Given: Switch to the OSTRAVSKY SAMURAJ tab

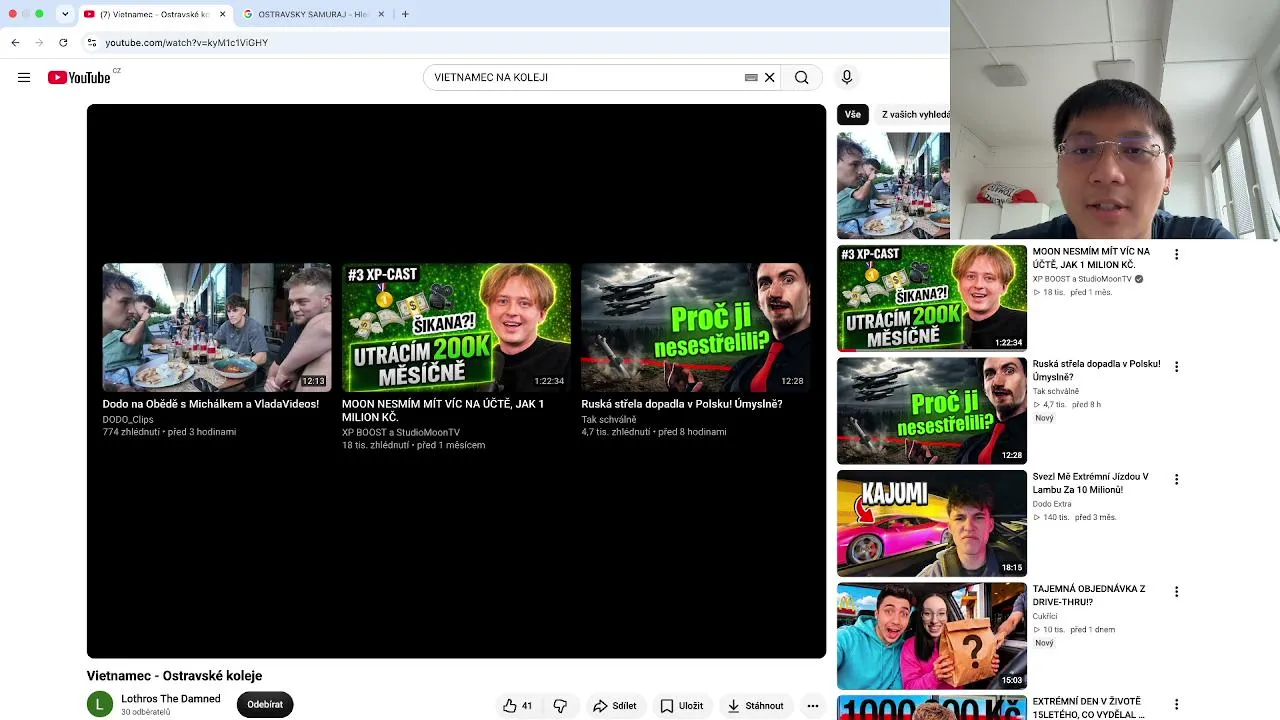Looking at the screenshot, I should (313, 14).
